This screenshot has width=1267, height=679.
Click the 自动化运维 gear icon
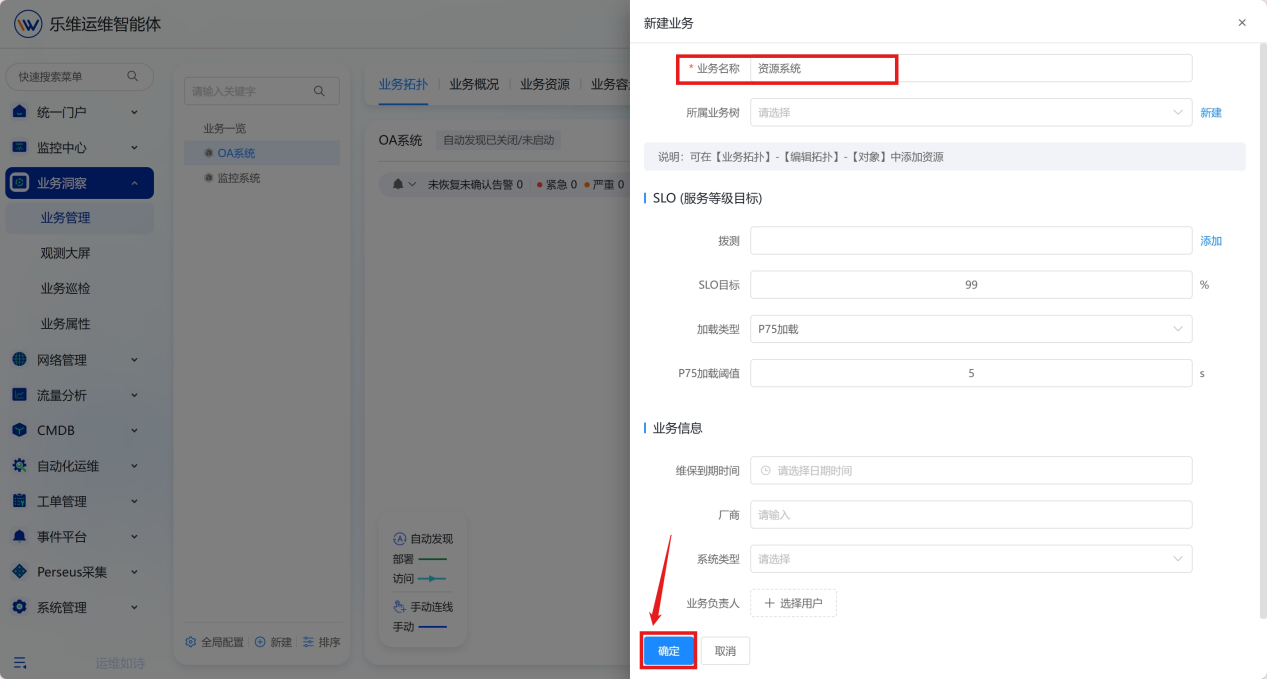[x=19, y=466]
